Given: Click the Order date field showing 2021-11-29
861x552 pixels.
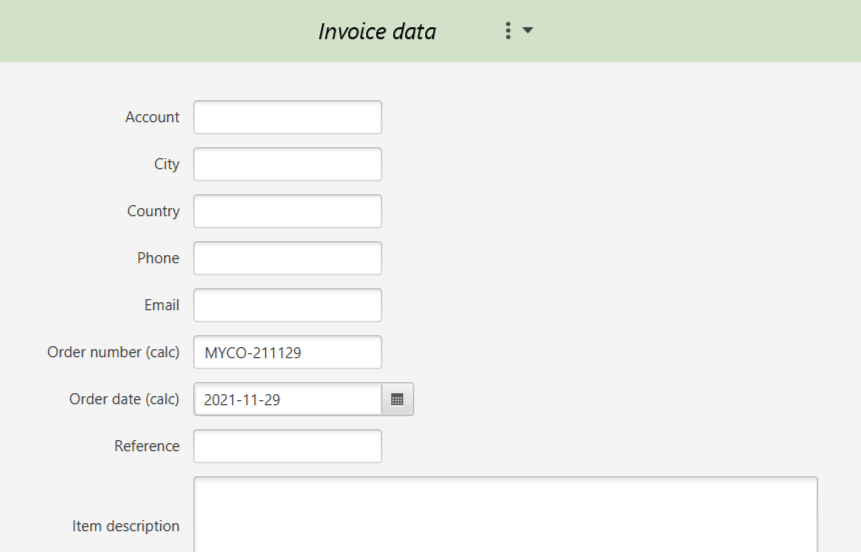Looking at the screenshot, I should tap(287, 399).
